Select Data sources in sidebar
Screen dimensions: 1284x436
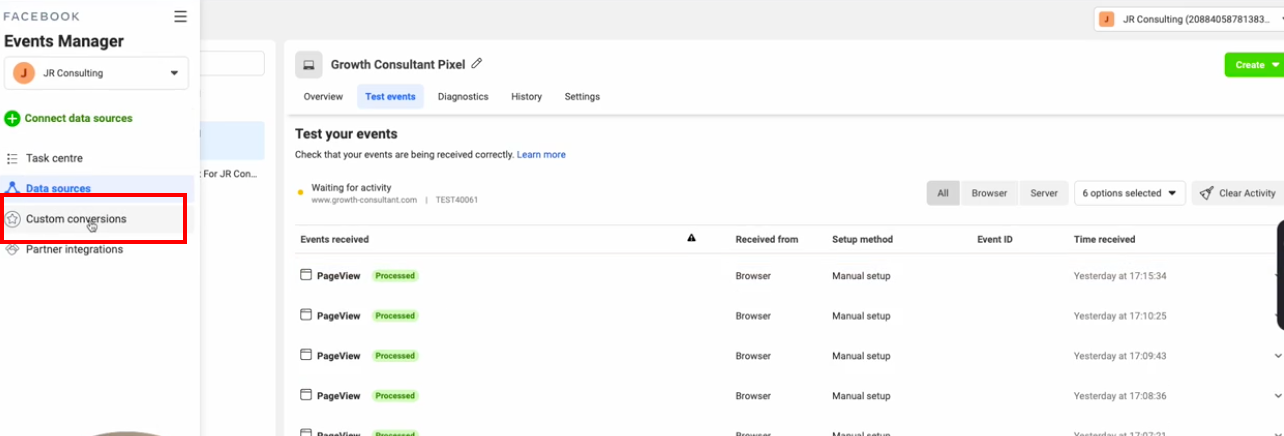pos(58,188)
